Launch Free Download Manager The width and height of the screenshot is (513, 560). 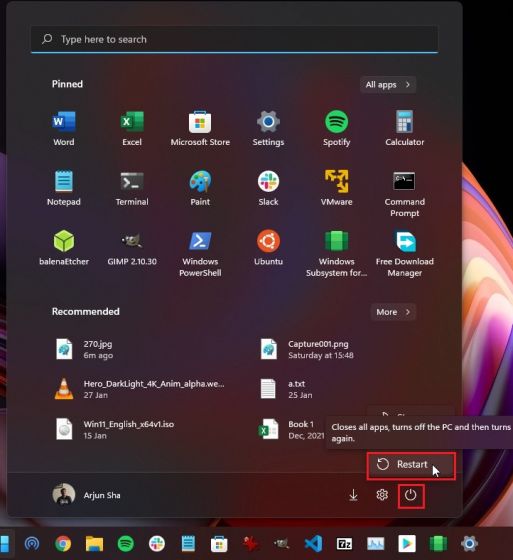pos(404,253)
